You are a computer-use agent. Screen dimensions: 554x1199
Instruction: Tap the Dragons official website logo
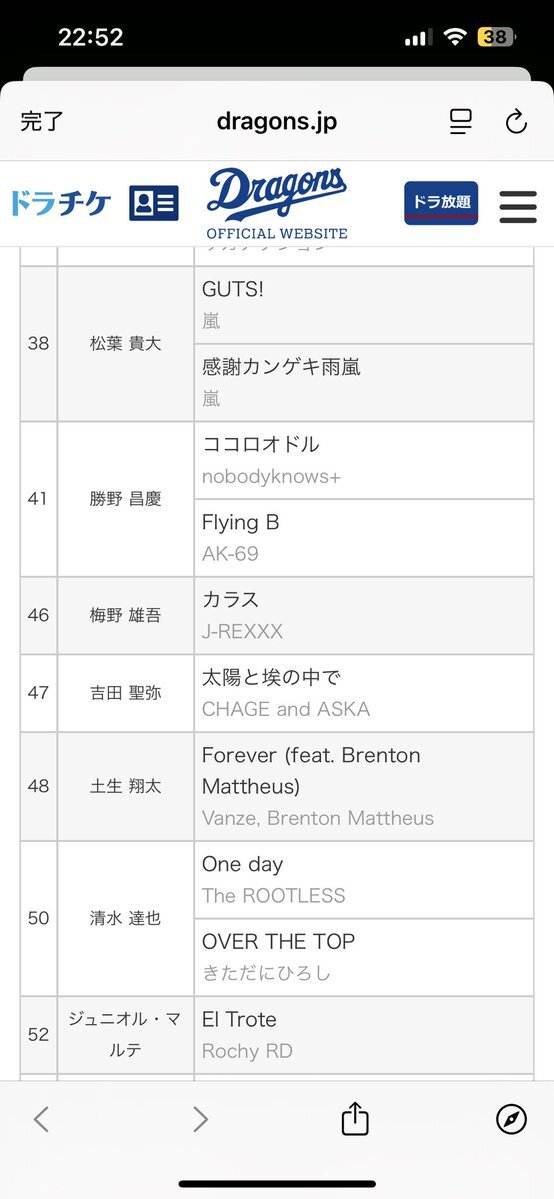277,204
